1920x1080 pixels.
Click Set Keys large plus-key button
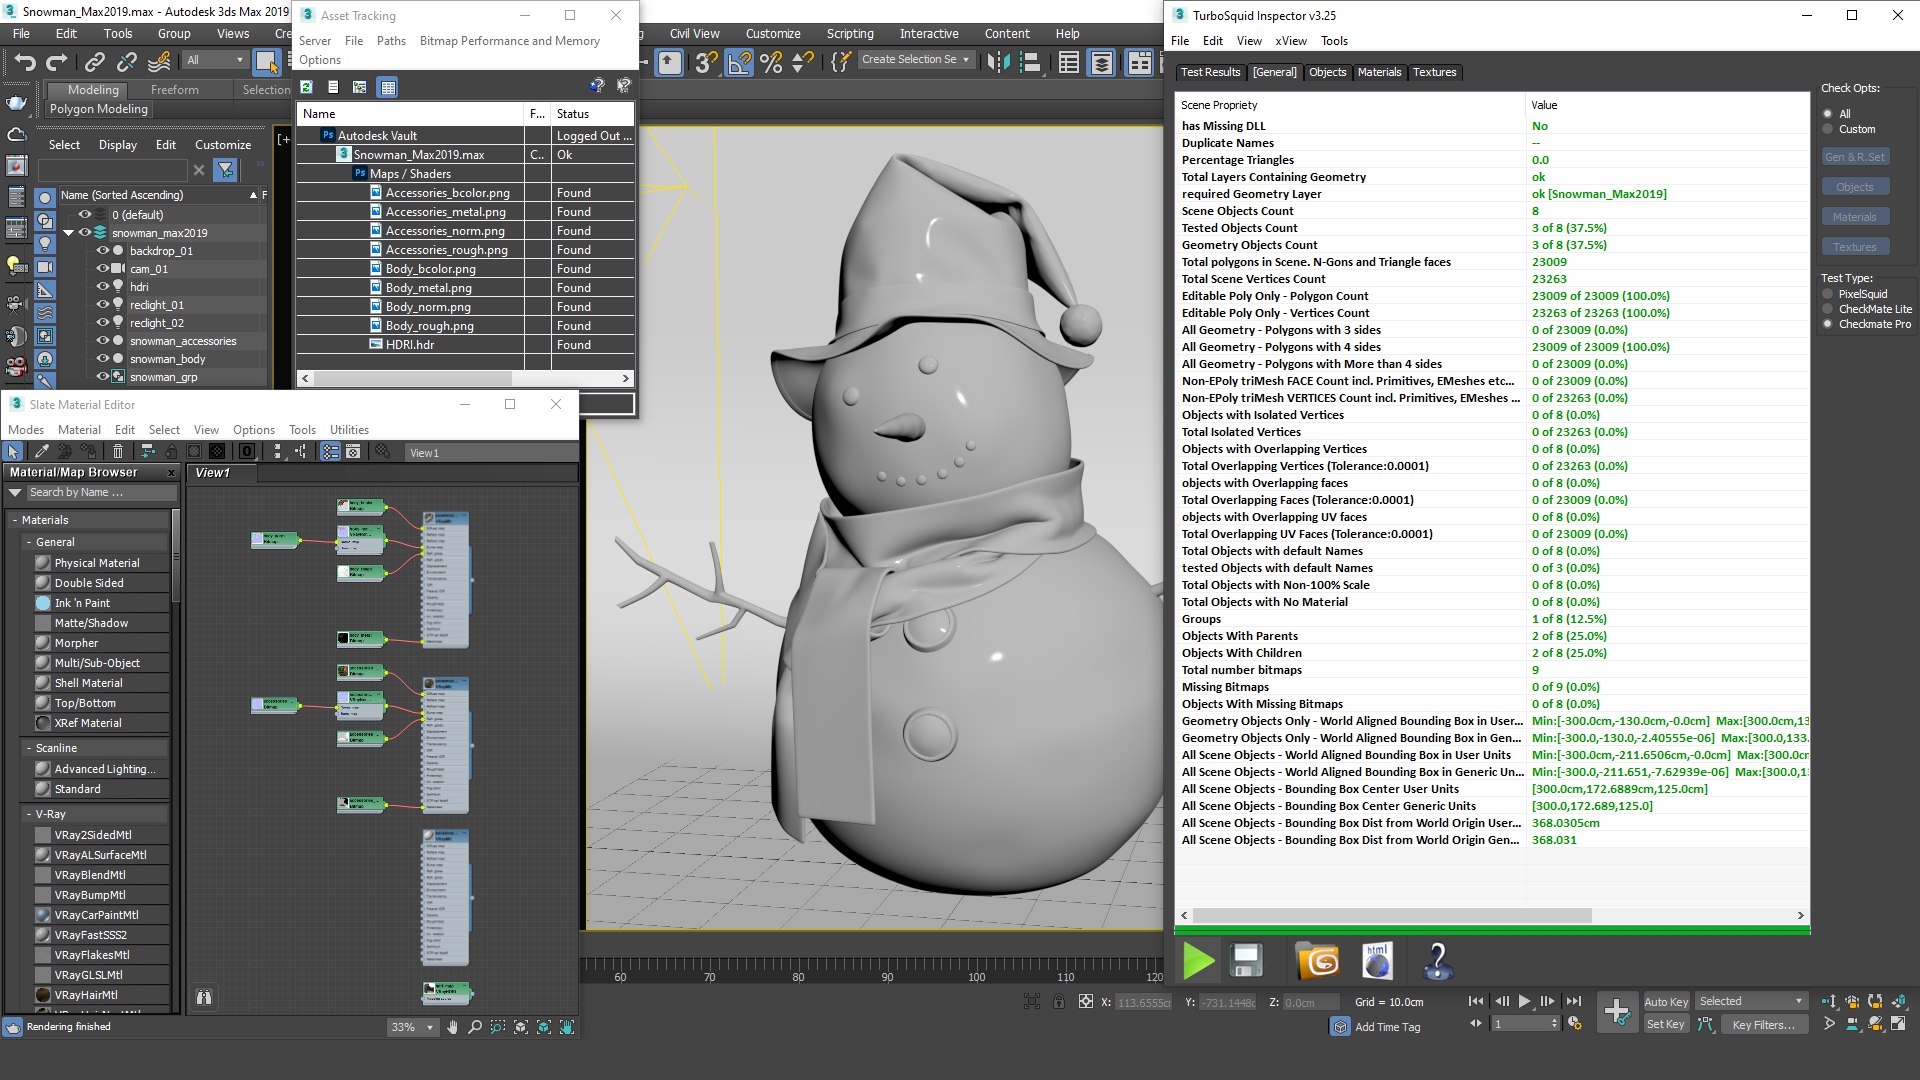tap(1616, 1011)
